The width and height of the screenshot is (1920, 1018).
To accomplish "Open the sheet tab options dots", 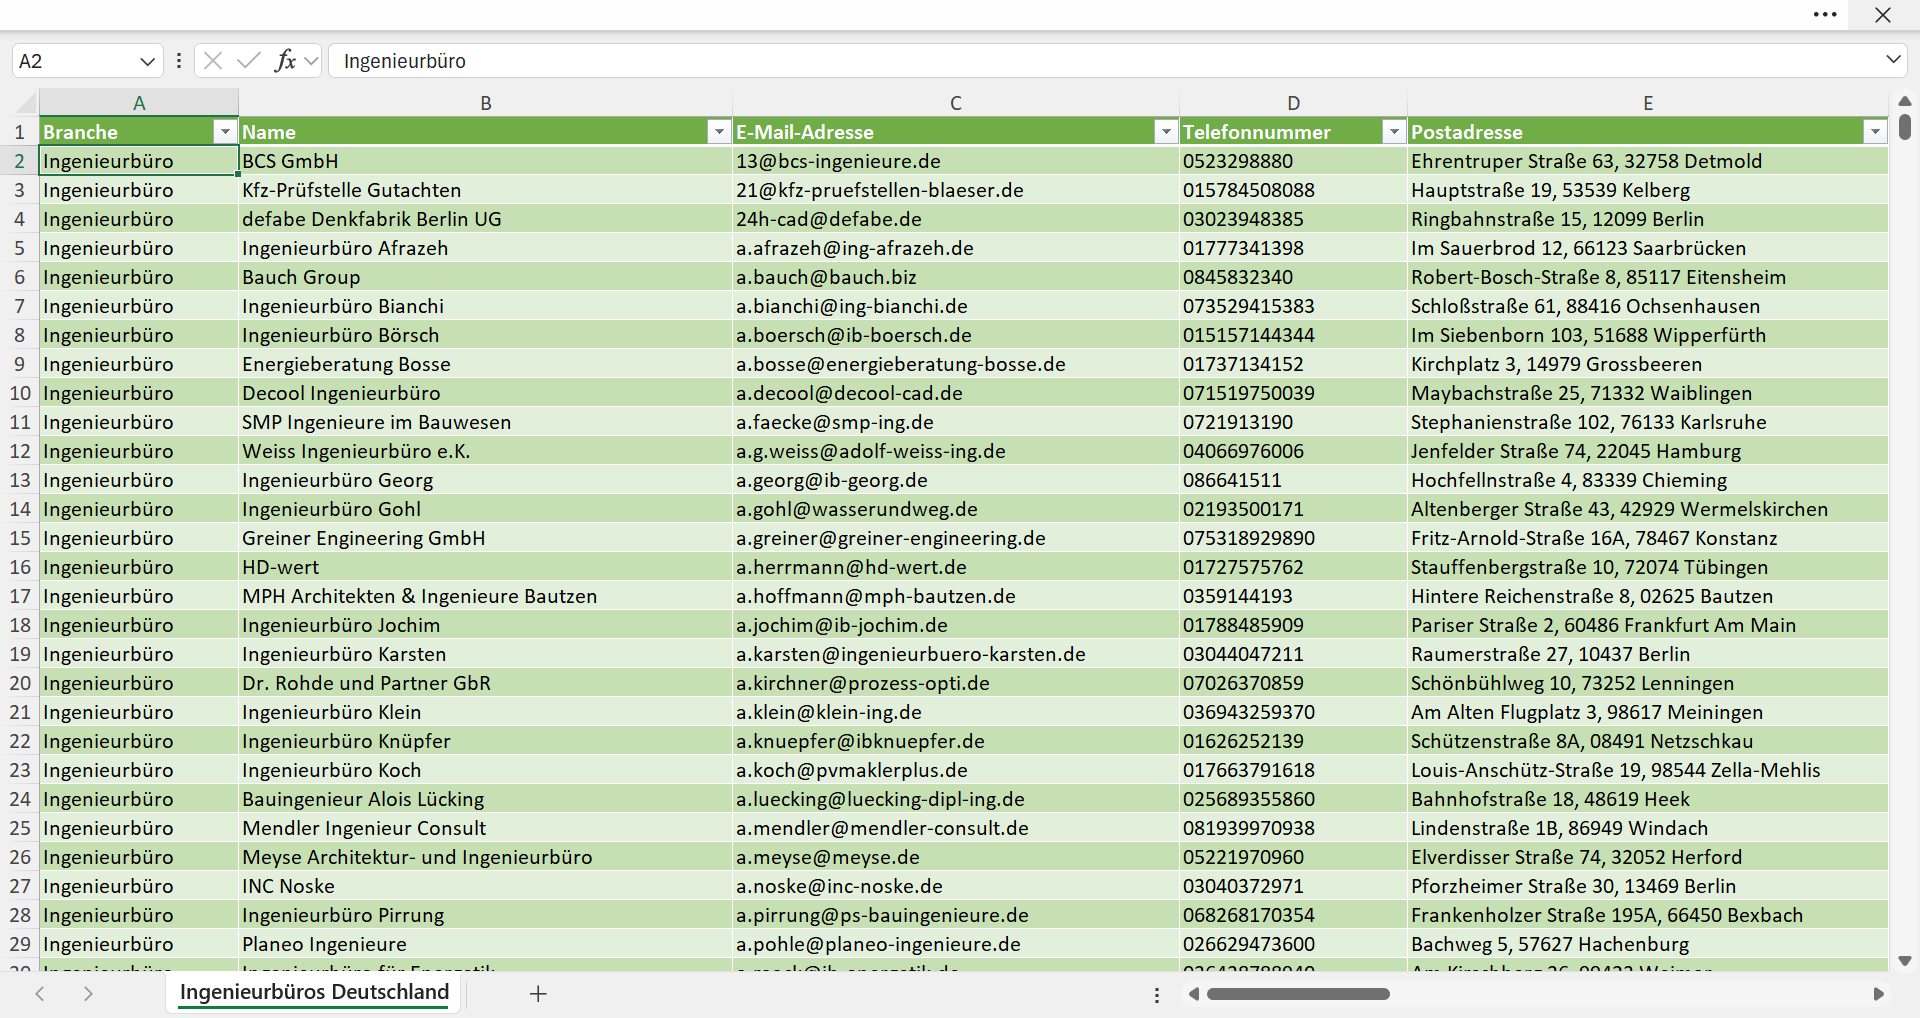I will click(1157, 995).
